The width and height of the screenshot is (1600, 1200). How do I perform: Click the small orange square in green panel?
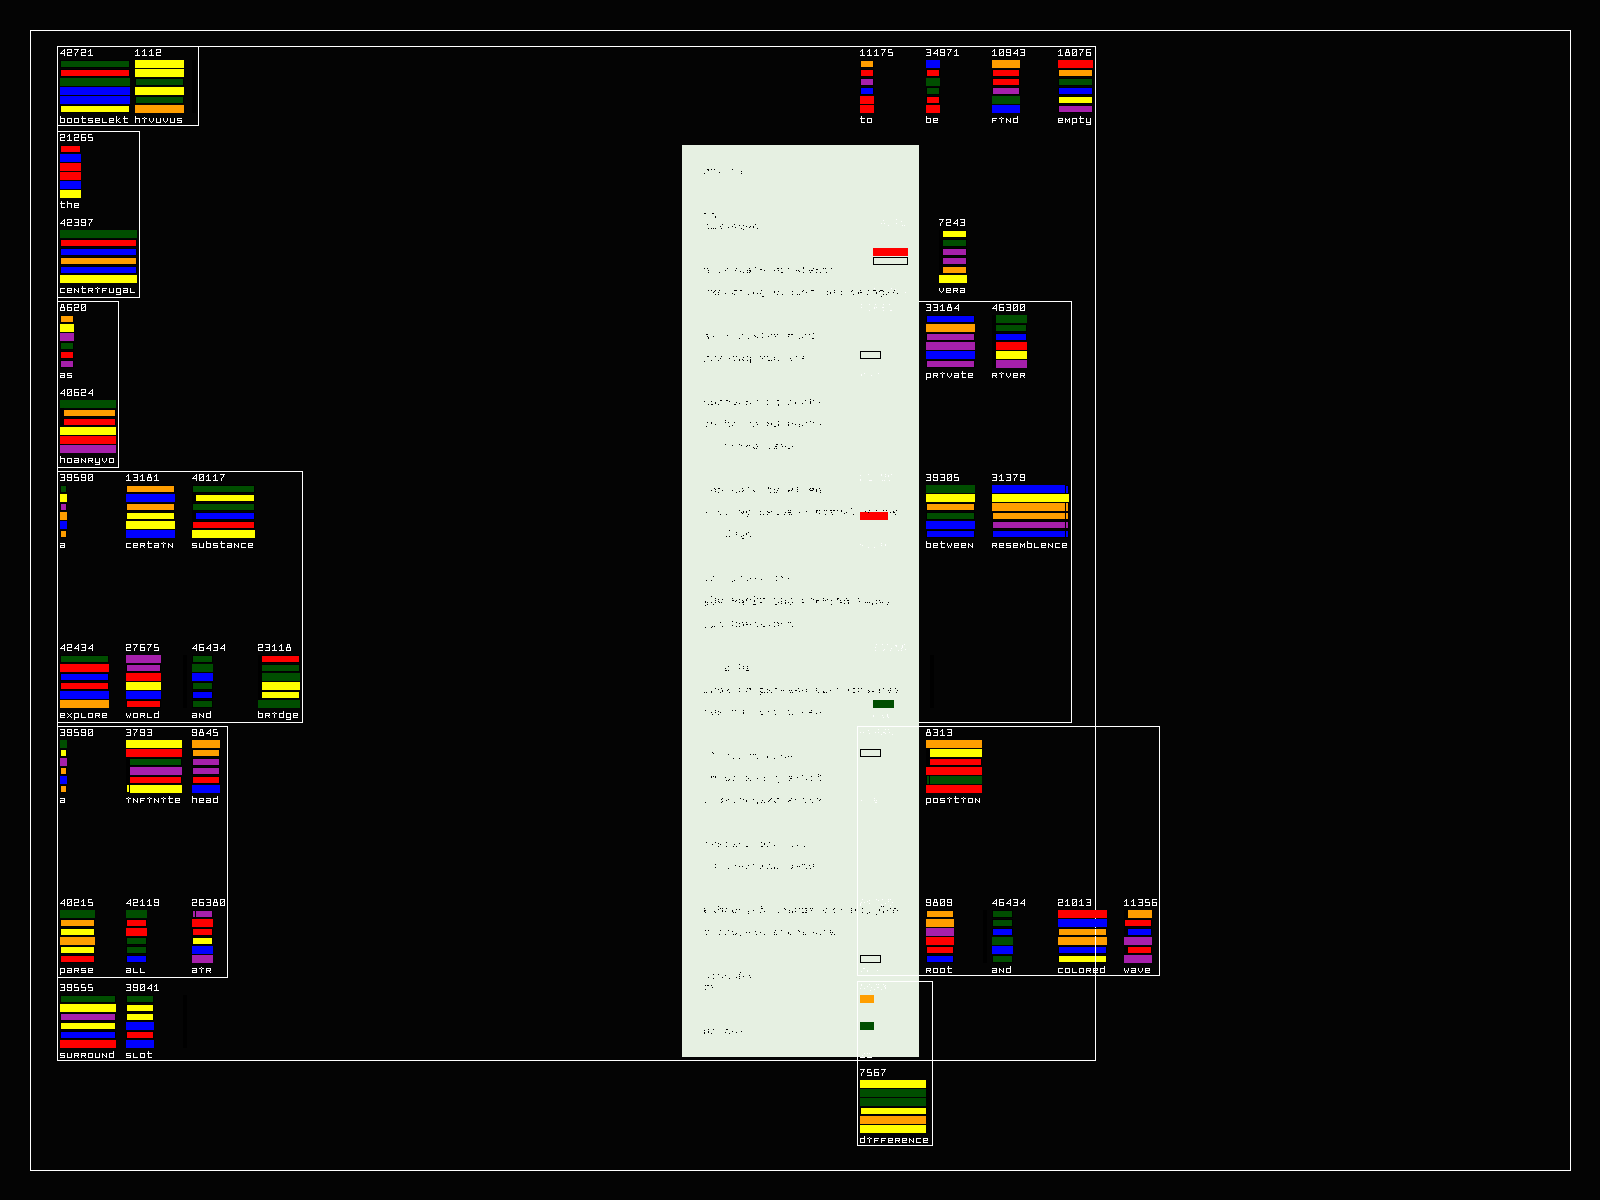point(867,999)
